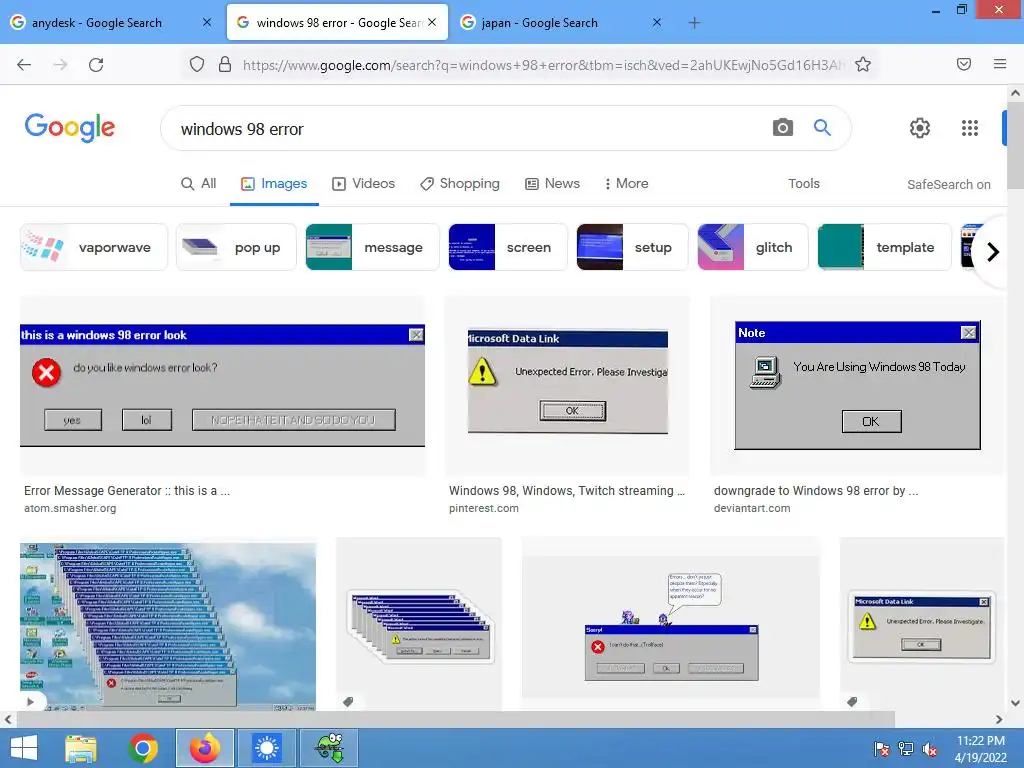The image size is (1024, 768).
Task: Reload the current page
Action: coord(96,65)
